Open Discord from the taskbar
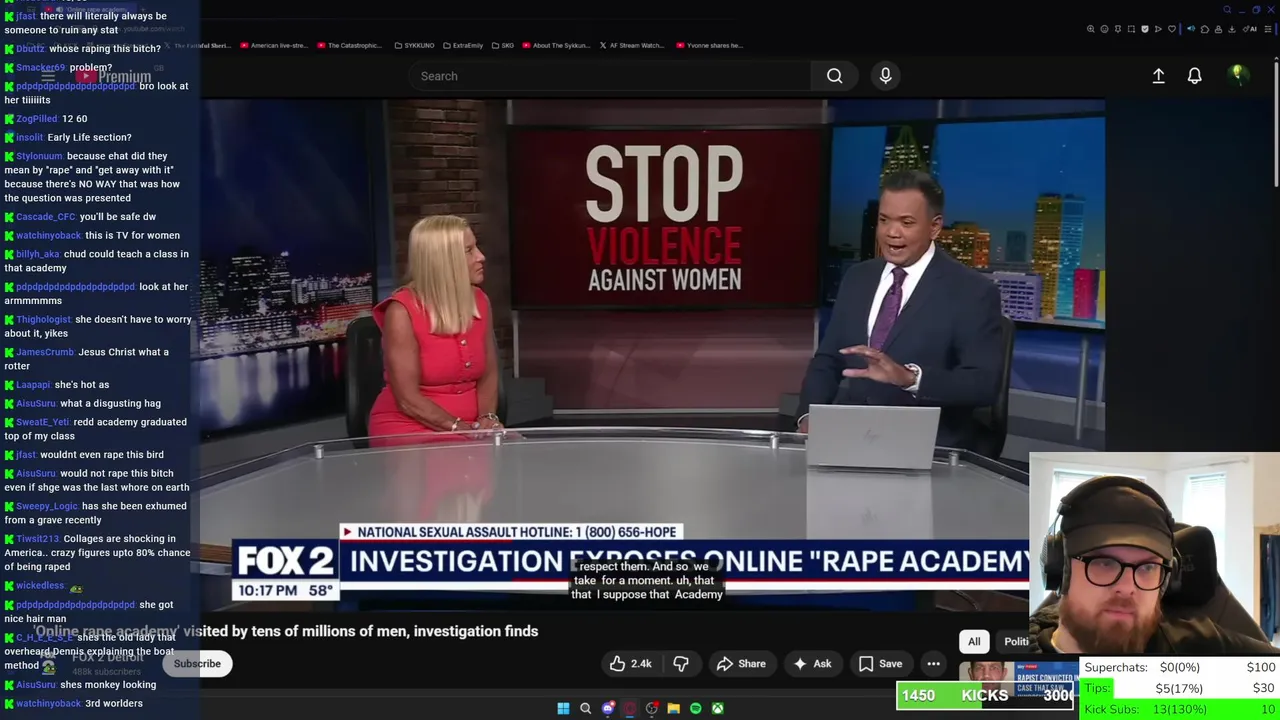Image resolution: width=1280 pixels, height=720 pixels. [x=607, y=708]
